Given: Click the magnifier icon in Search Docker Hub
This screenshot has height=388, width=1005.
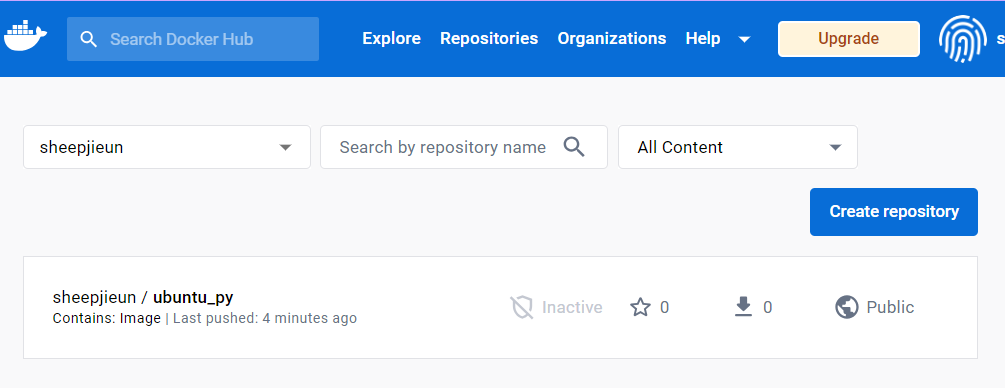Looking at the screenshot, I should point(88,39).
